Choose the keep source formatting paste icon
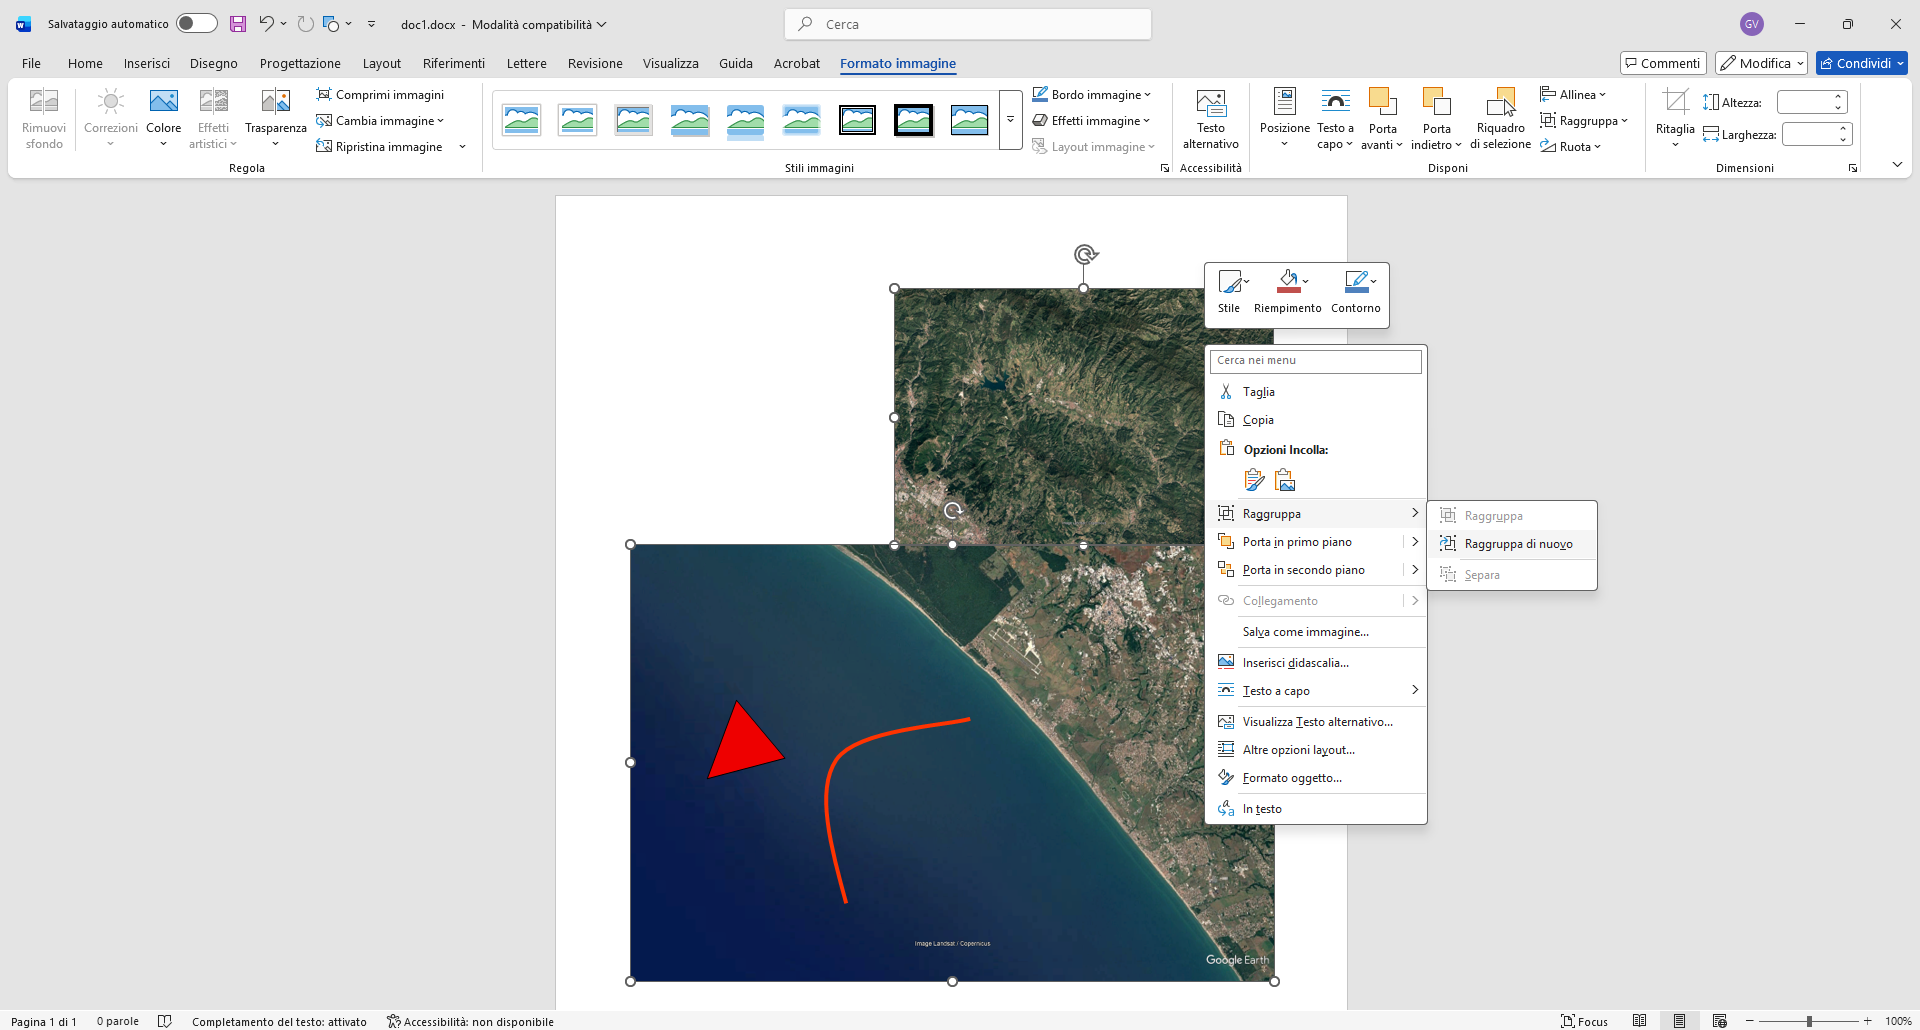Viewport: 1920px width, 1030px height. [1254, 481]
